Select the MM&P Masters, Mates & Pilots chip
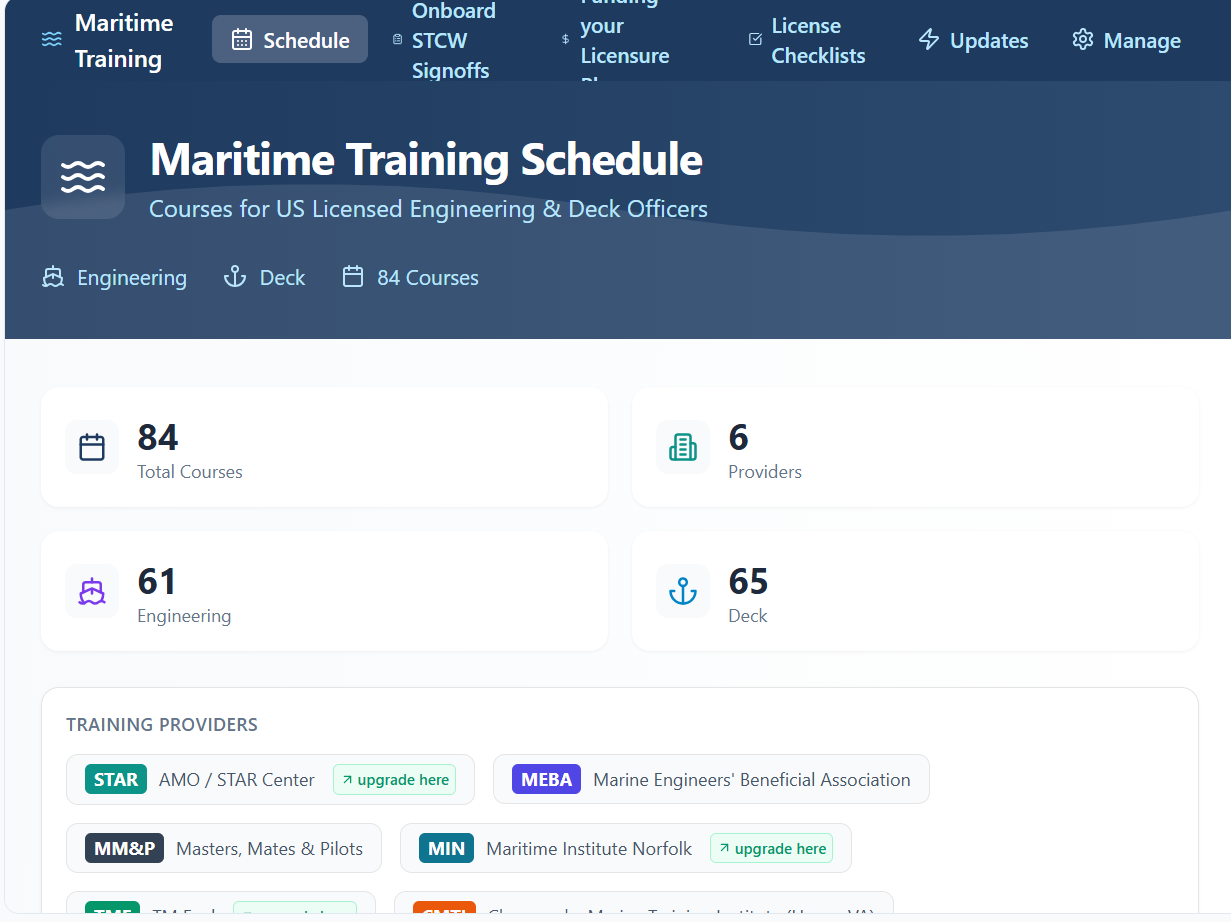Image resolution: width=1231 pixels, height=922 pixels. [x=224, y=848]
